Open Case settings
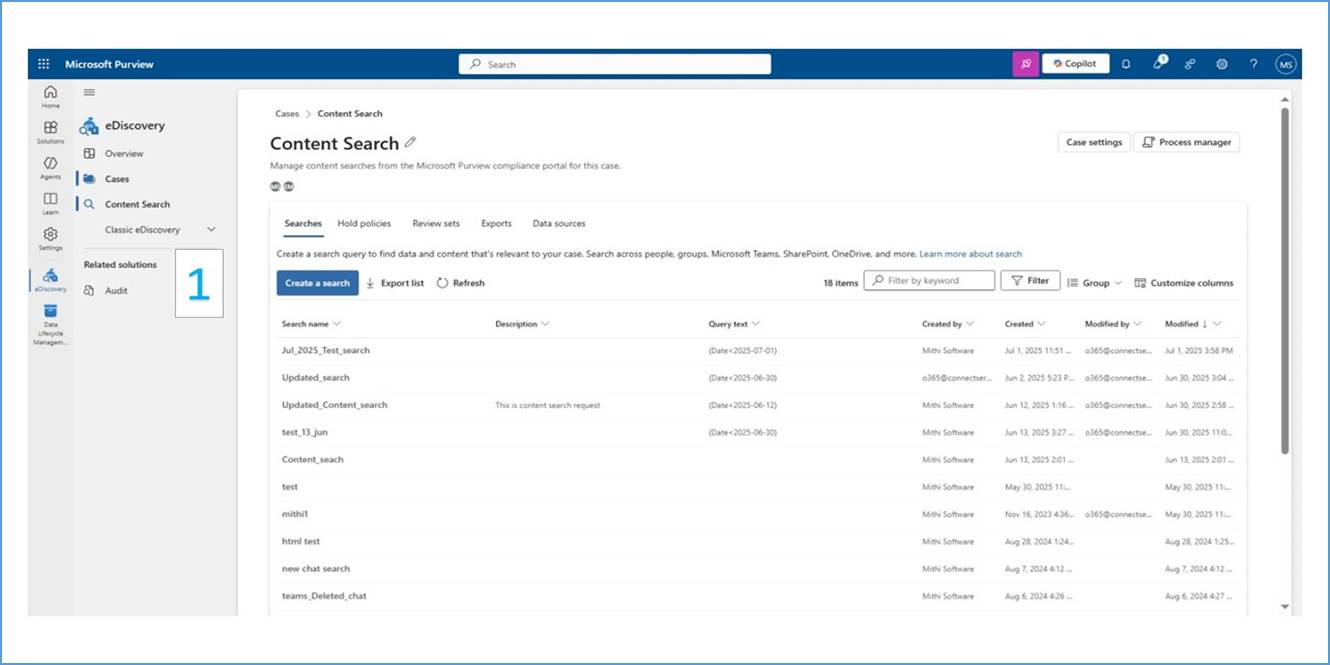Image resolution: width=1330 pixels, height=665 pixels. (1094, 142)
